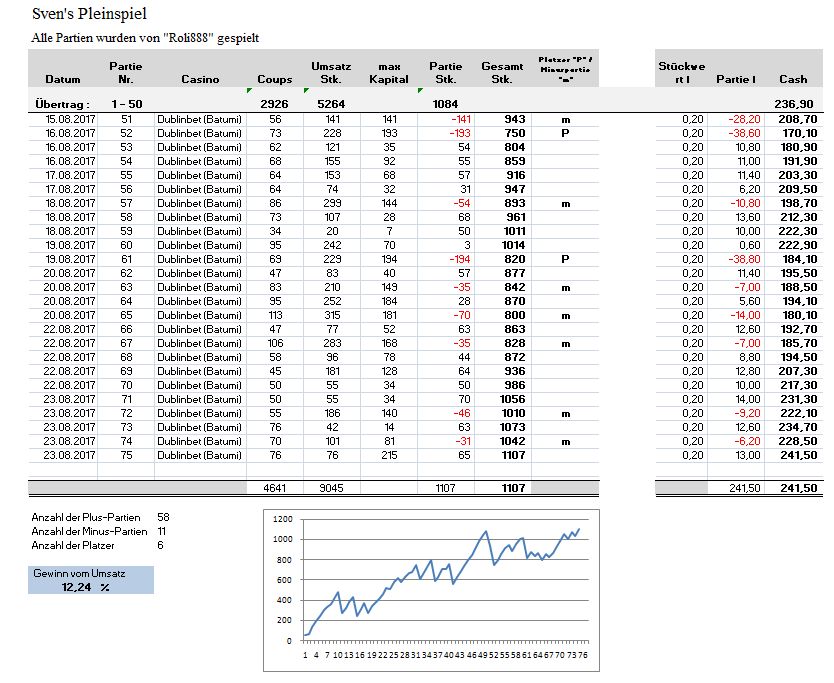Select the Partie Nr. 51 cell
The image size is (834, 683).
pyautogui.click(x=126, y=119)
